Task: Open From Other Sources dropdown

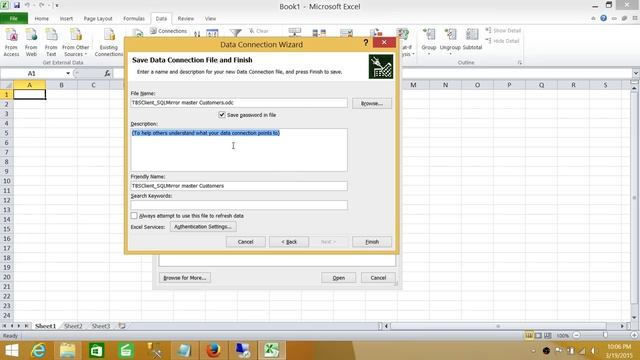Action: point(76,42)
